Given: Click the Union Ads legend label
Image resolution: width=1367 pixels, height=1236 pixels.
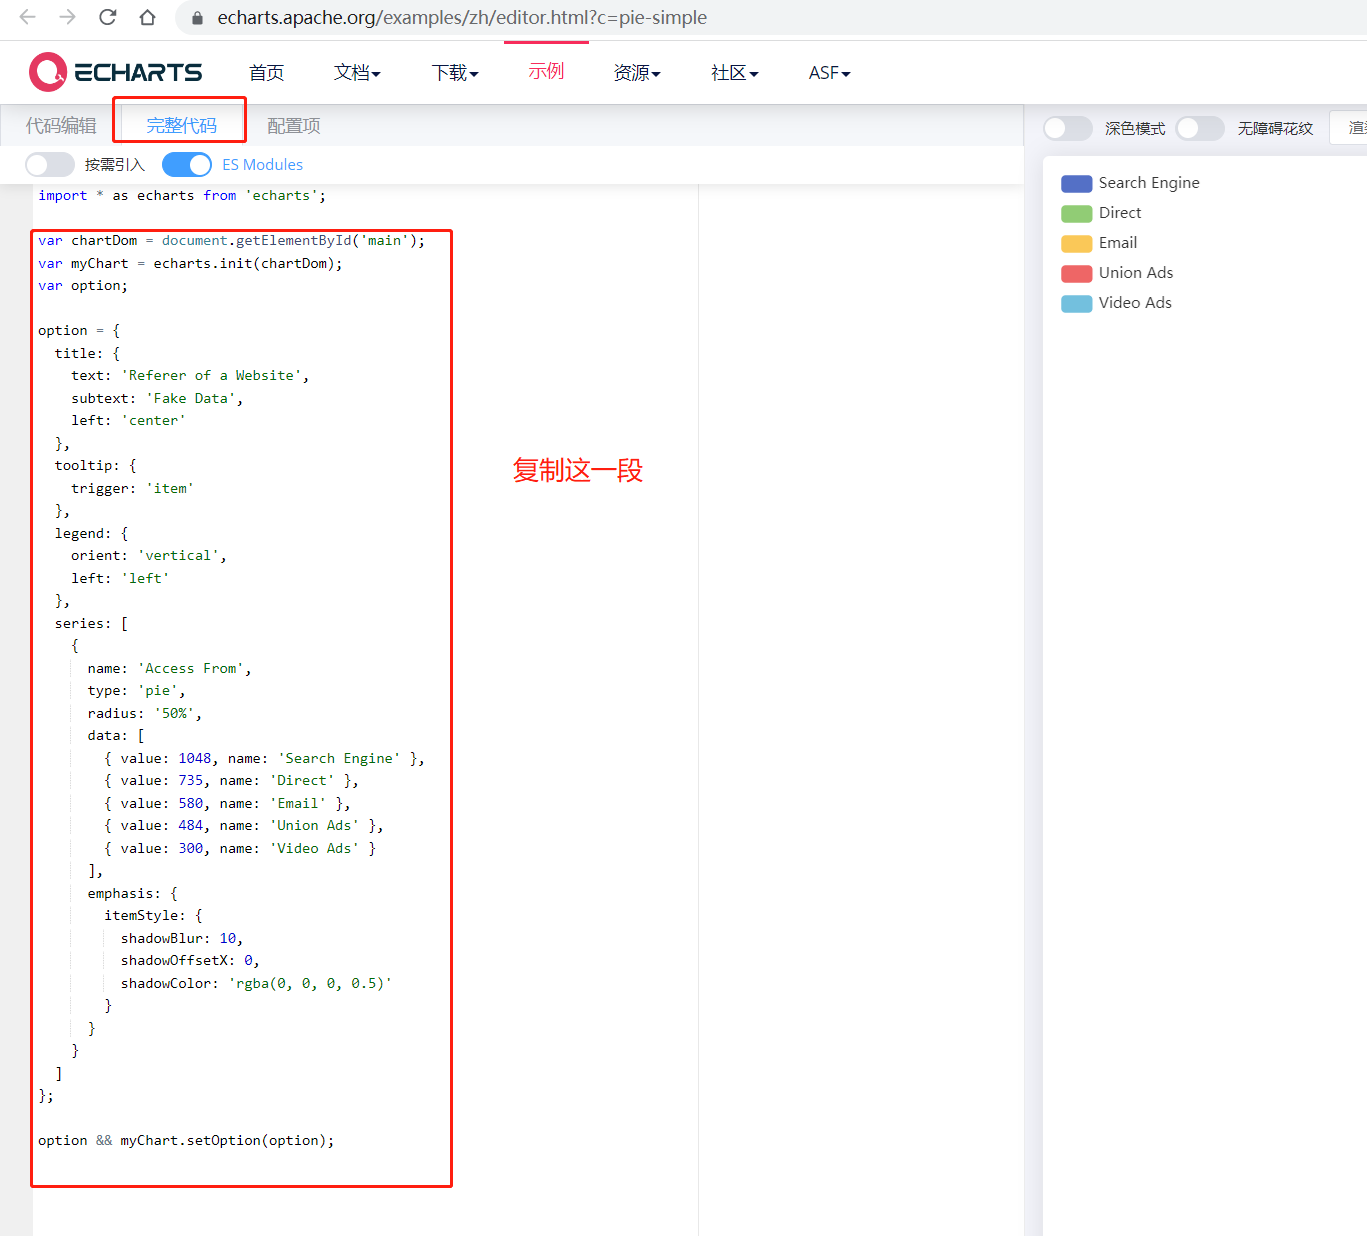Looking at the screenshot, I should (1136, 272).
